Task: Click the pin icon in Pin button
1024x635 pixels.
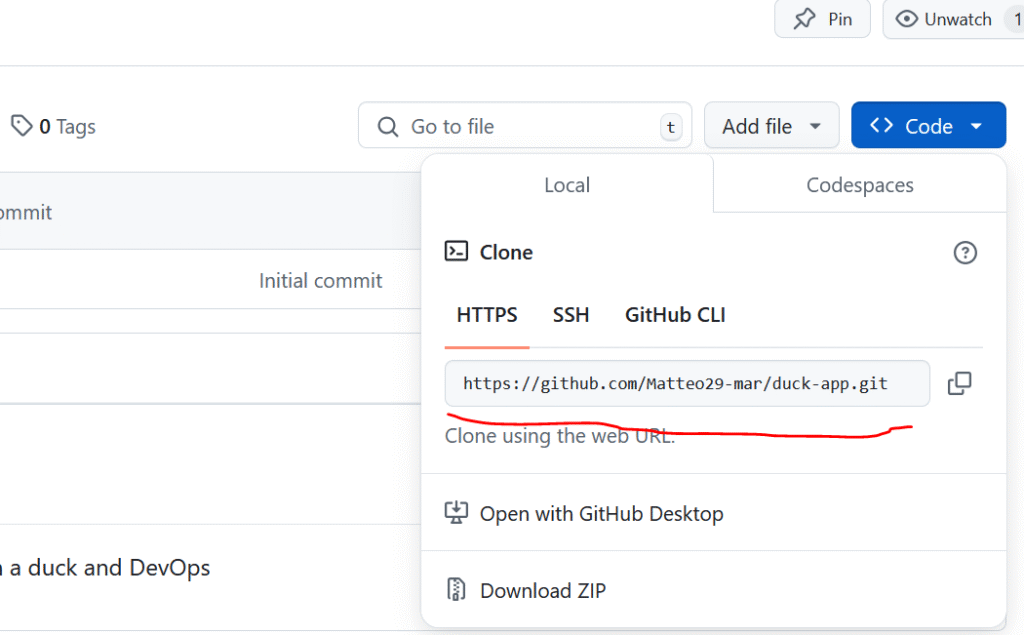Action: click(x=805, y=19)
